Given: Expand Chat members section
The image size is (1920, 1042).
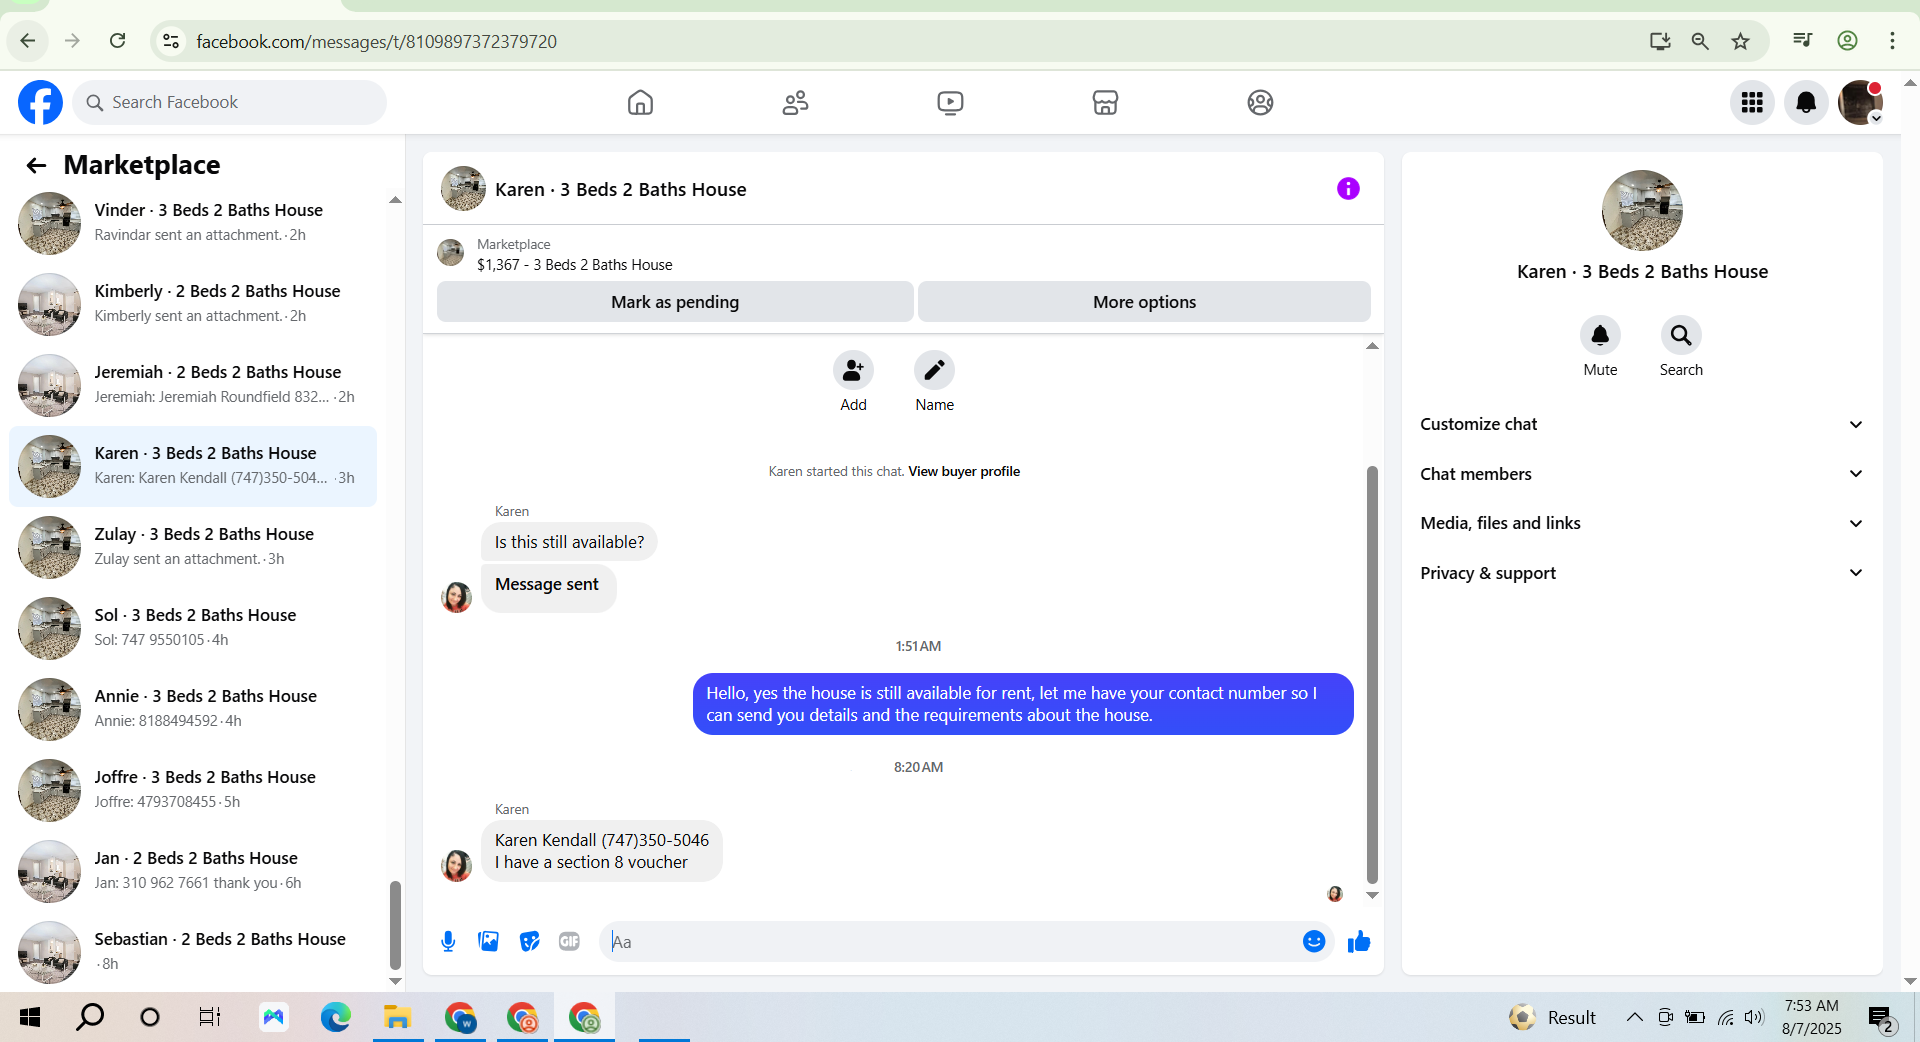Looking at the screenshot, I should [x=1642, y=474].
